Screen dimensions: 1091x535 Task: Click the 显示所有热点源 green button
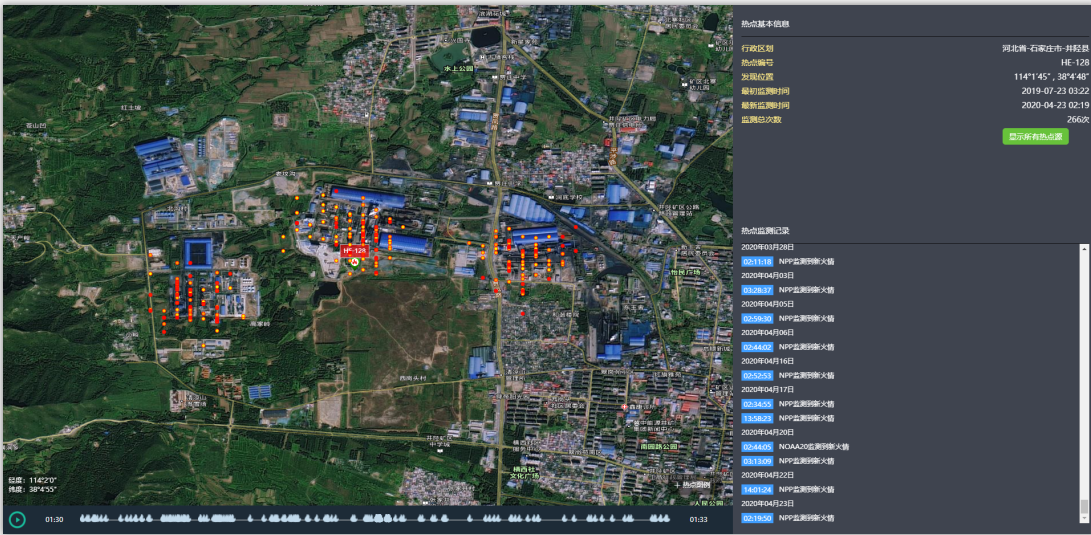pyautogui.click(x=1035, y=136)
